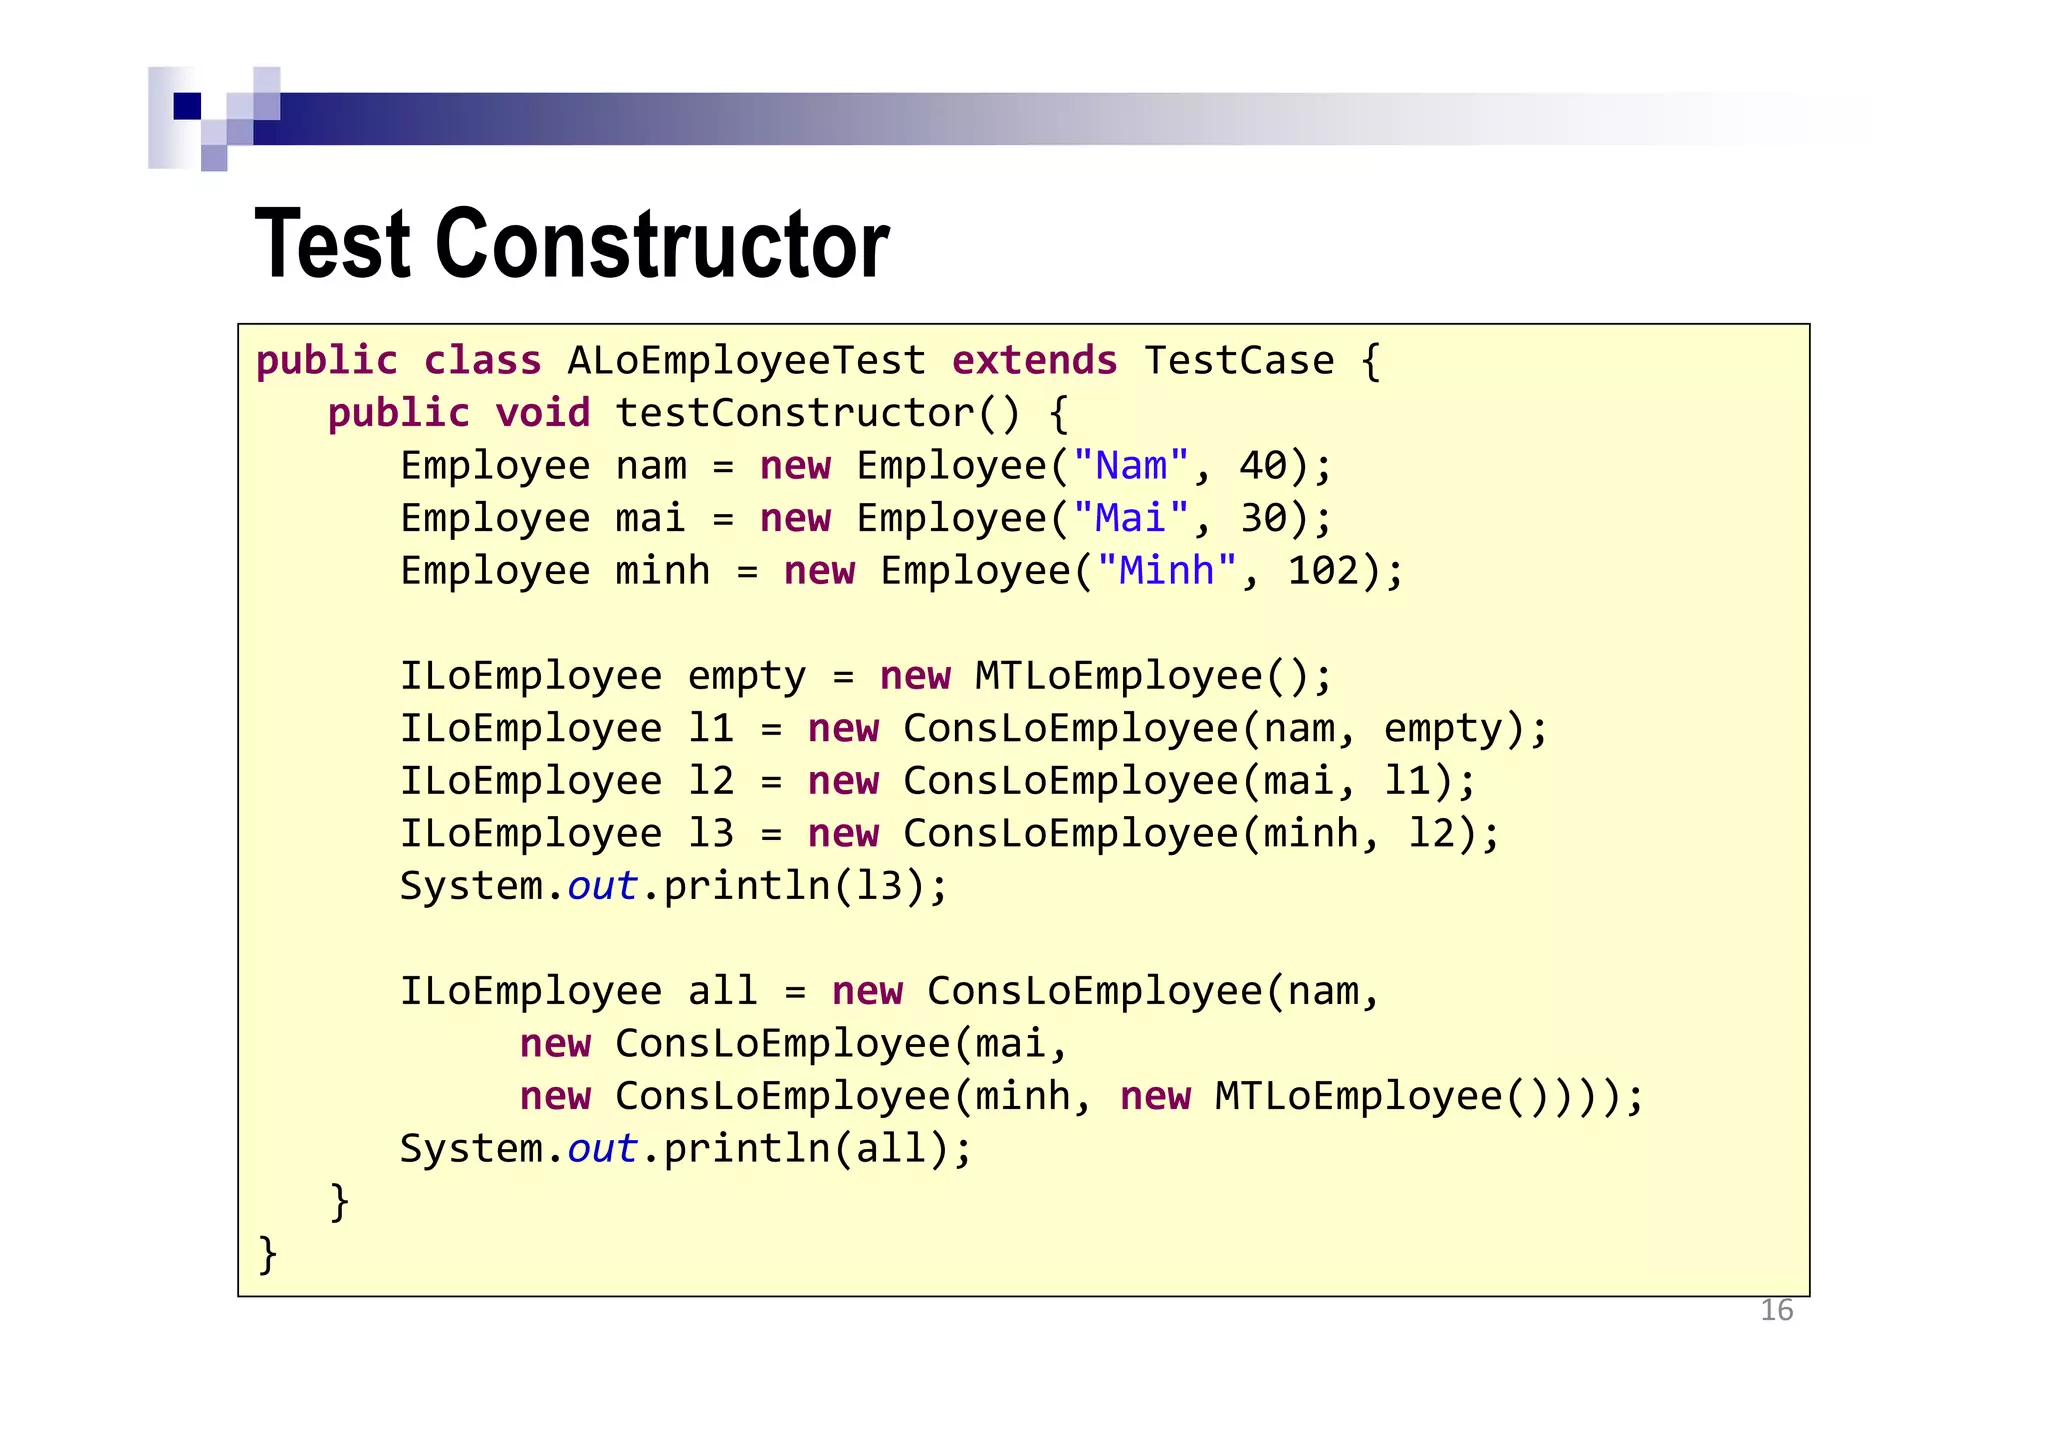Click the 'Test Constructor' slide title

click(572, 244)
